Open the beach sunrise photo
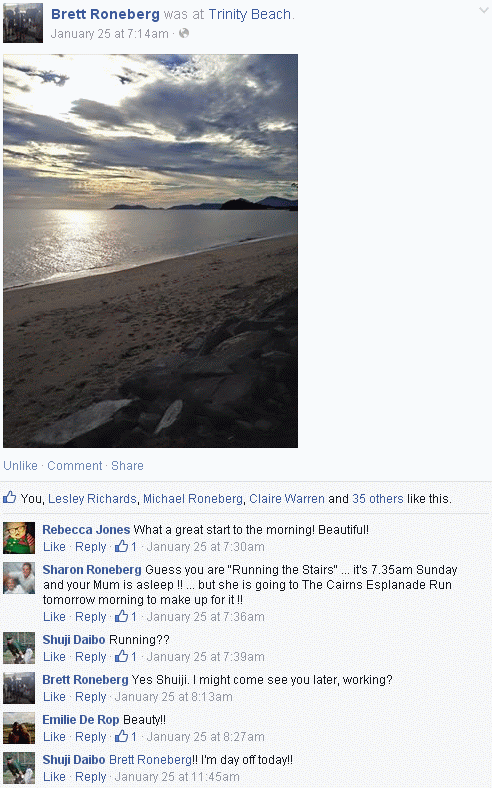This screenshot has width=492, height=788. (150, 251)
